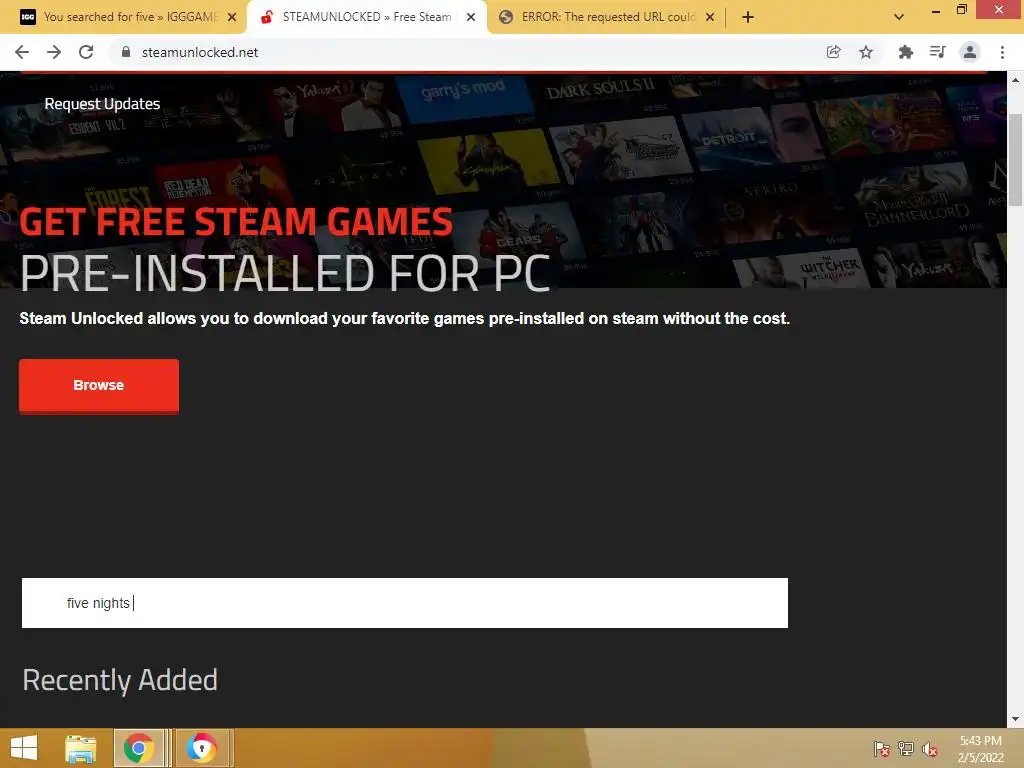Open a new tab with the plus button

[x=748, y=17]
